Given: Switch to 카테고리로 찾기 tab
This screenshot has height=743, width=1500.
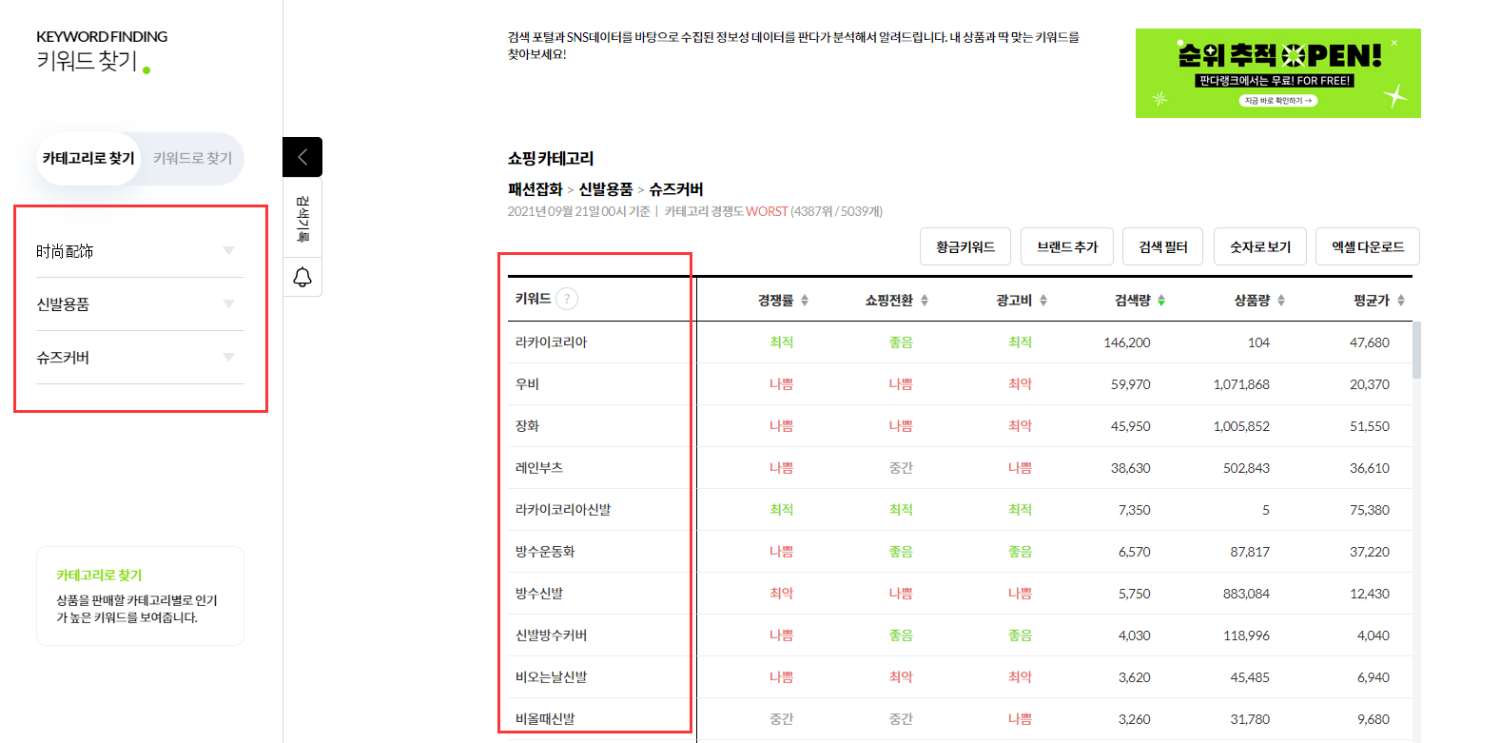Looking at the screenshot, I should (x=88, y=159).
